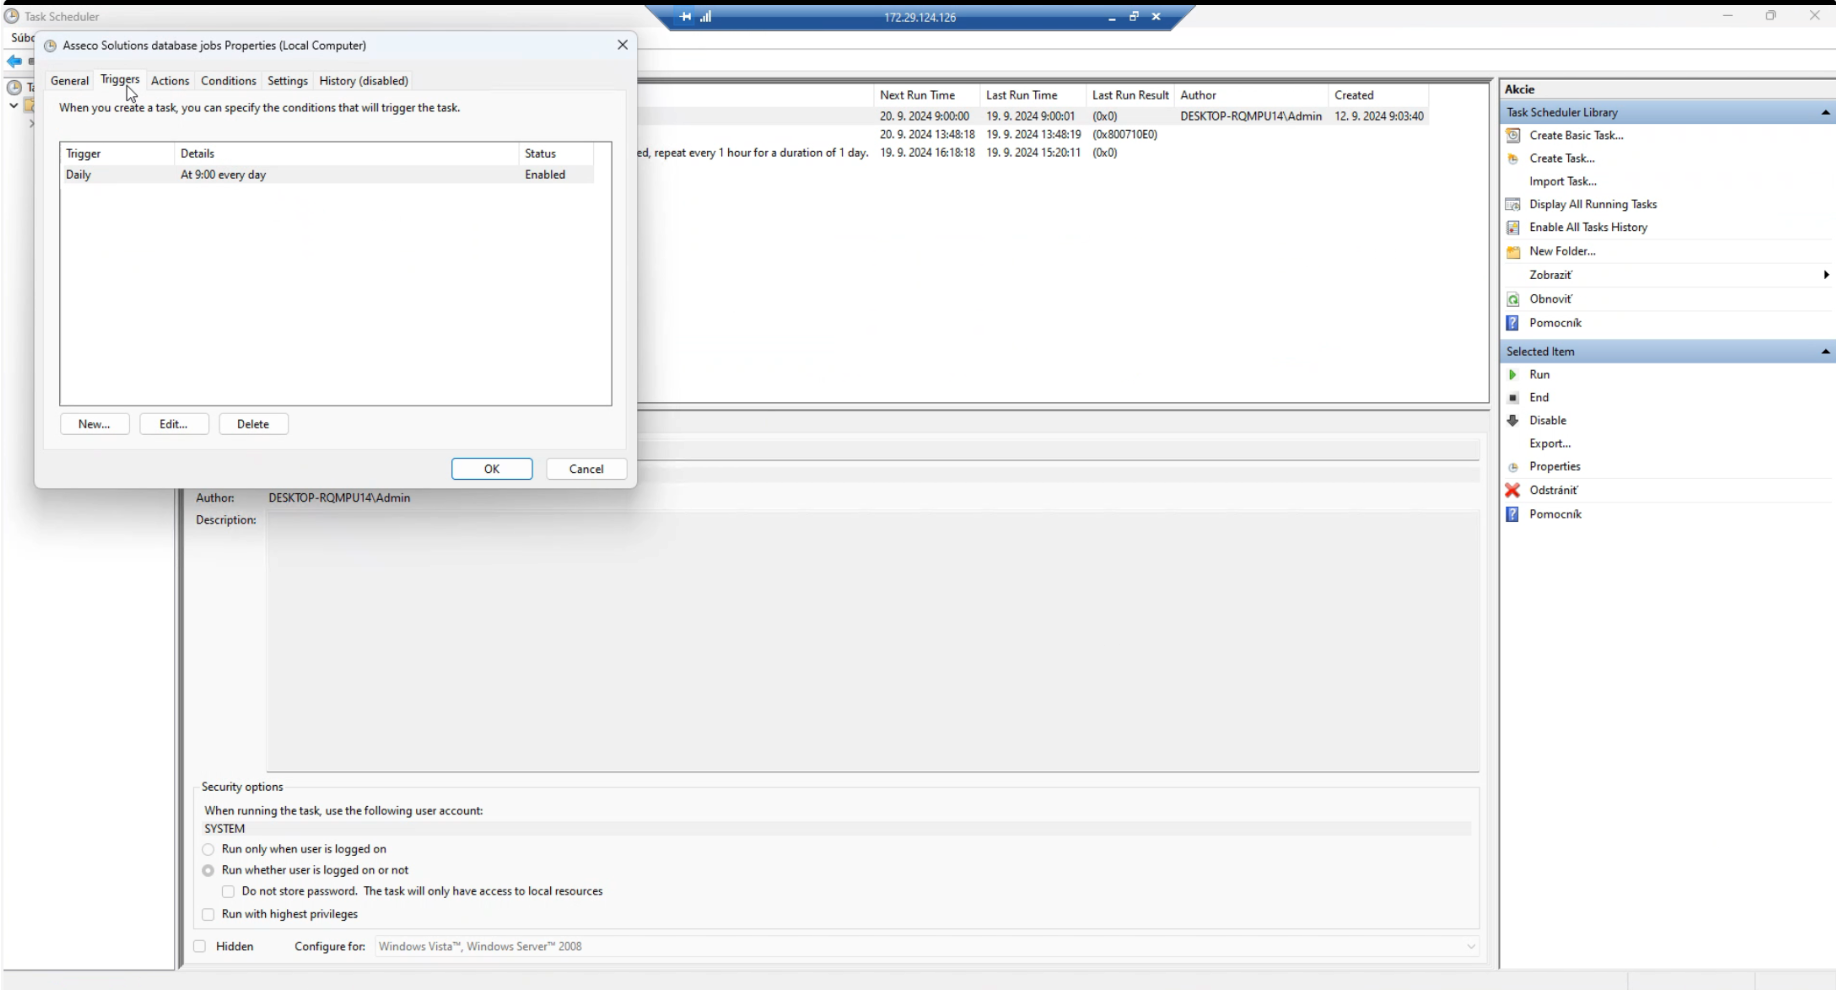
Task: Select the task row with result (0x800710E0)
Action: [x=1033, y=134]
